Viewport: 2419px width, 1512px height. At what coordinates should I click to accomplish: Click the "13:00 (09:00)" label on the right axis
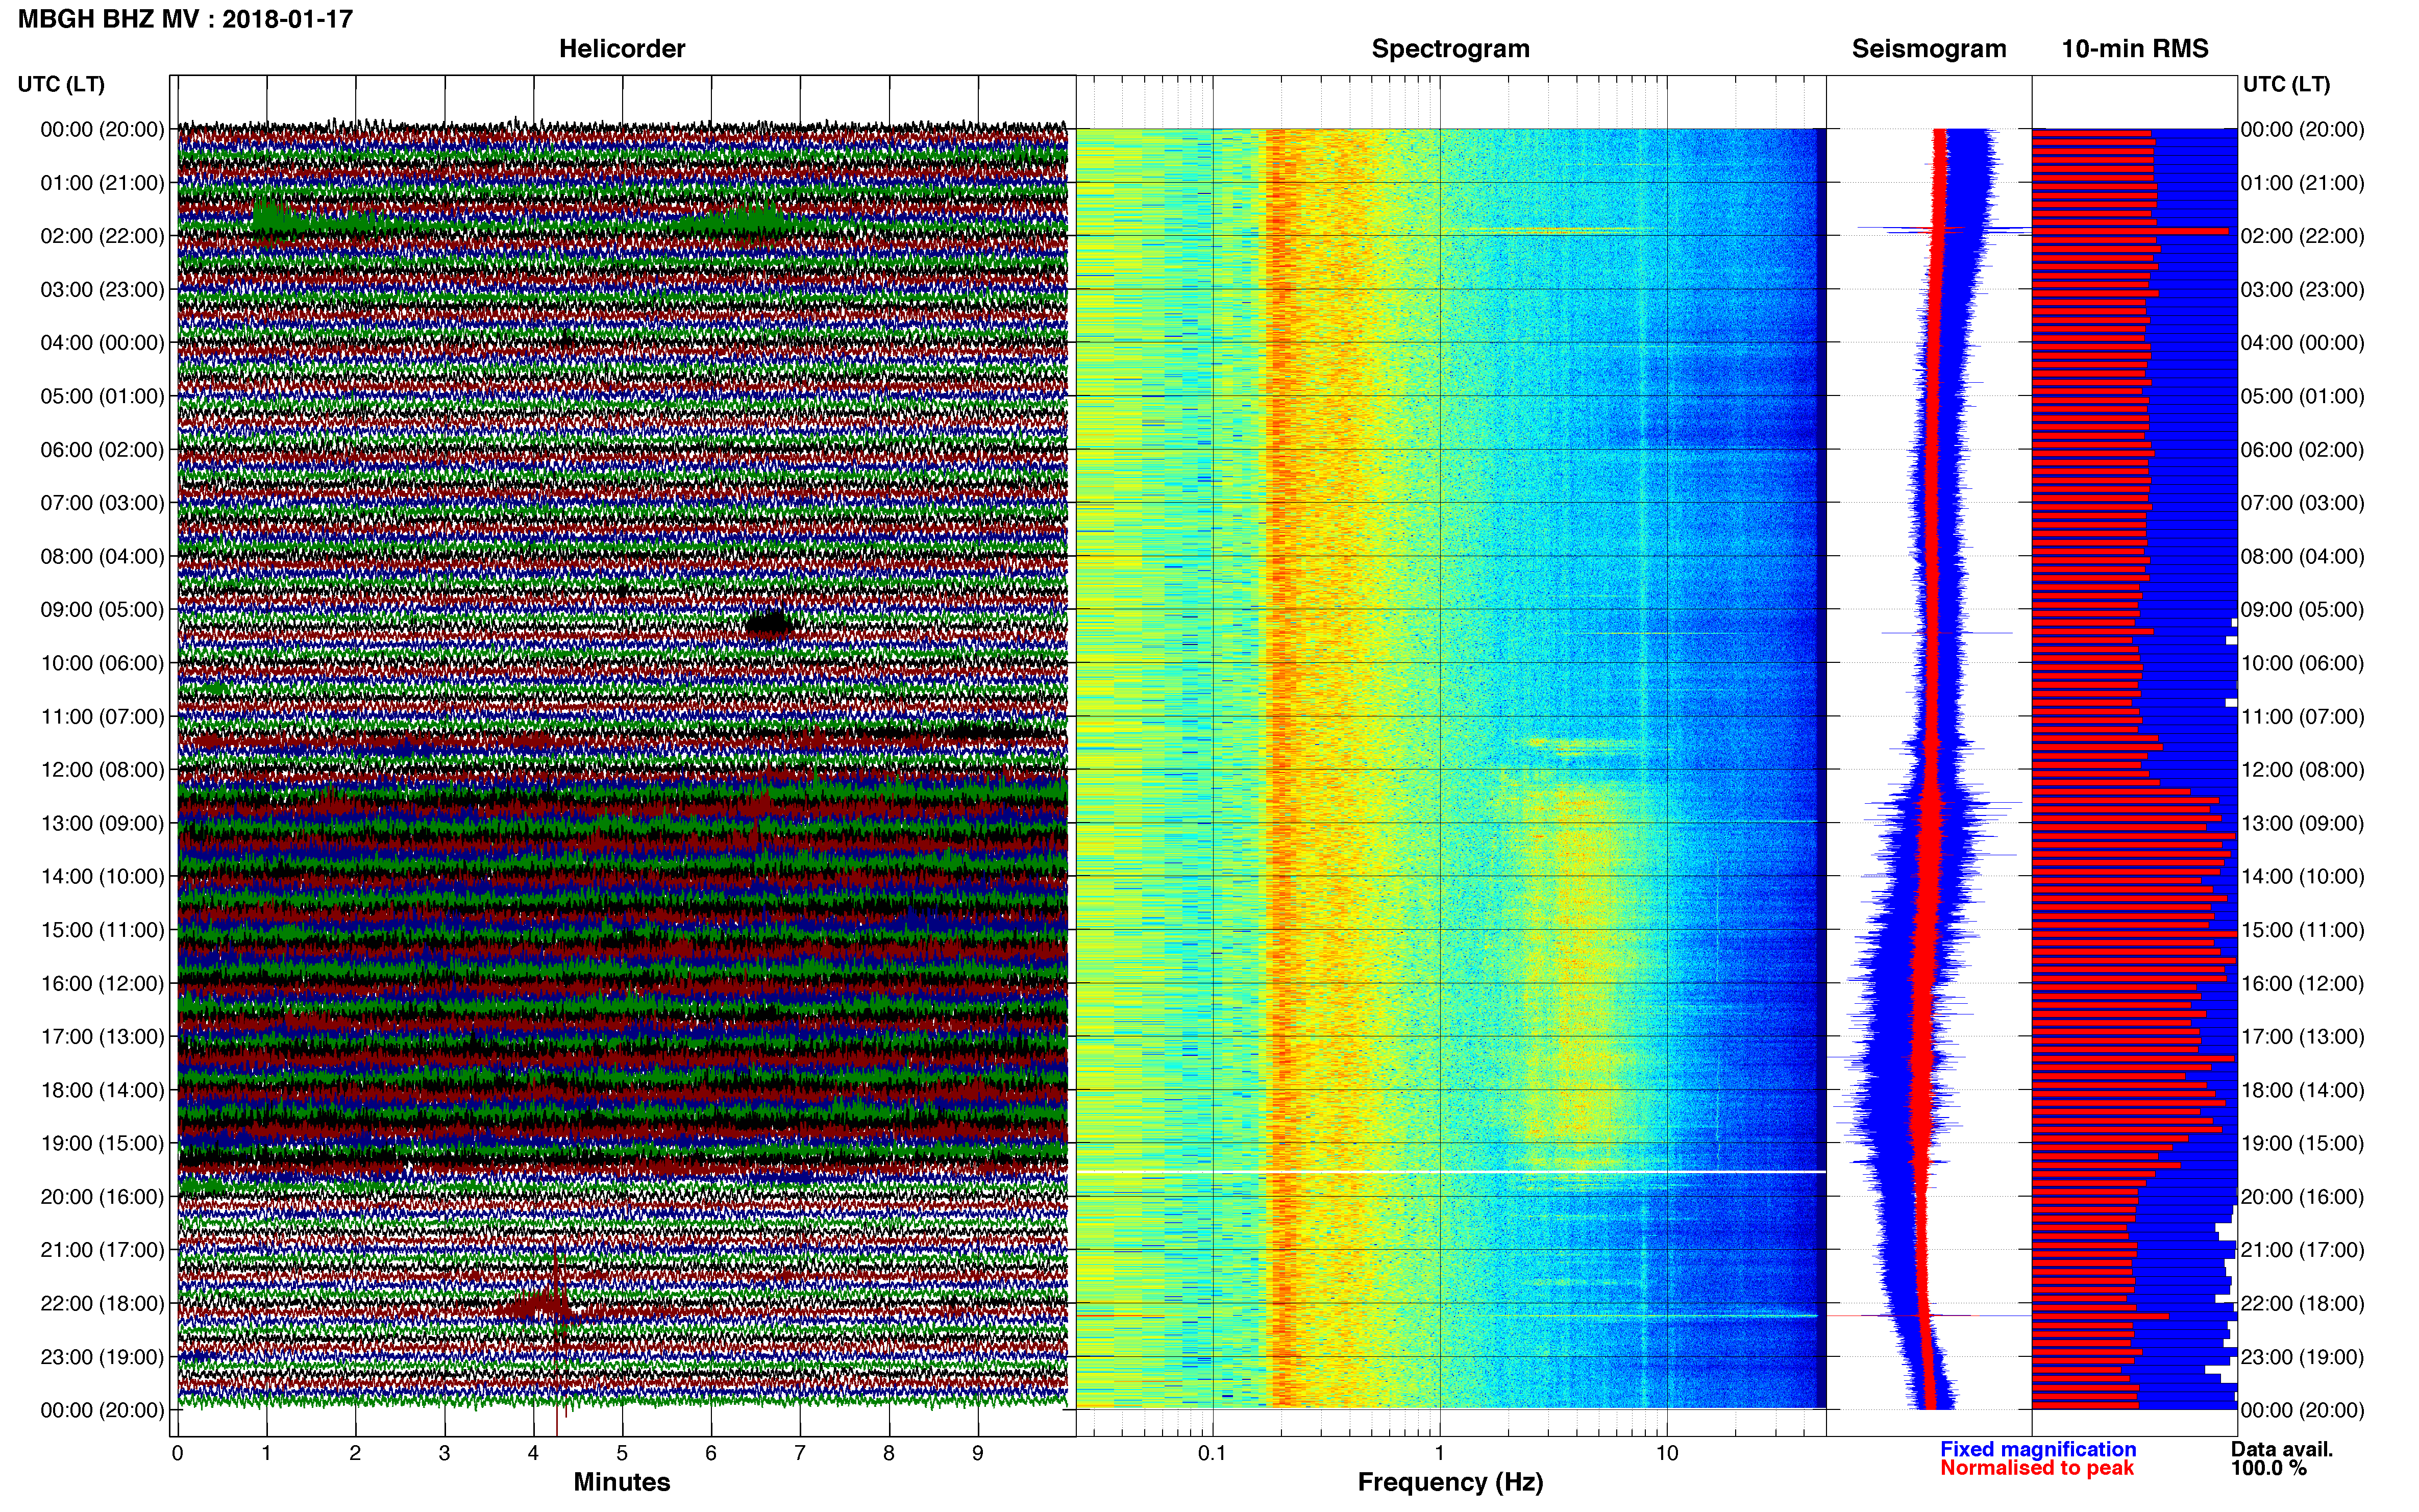click(2302, 823)
